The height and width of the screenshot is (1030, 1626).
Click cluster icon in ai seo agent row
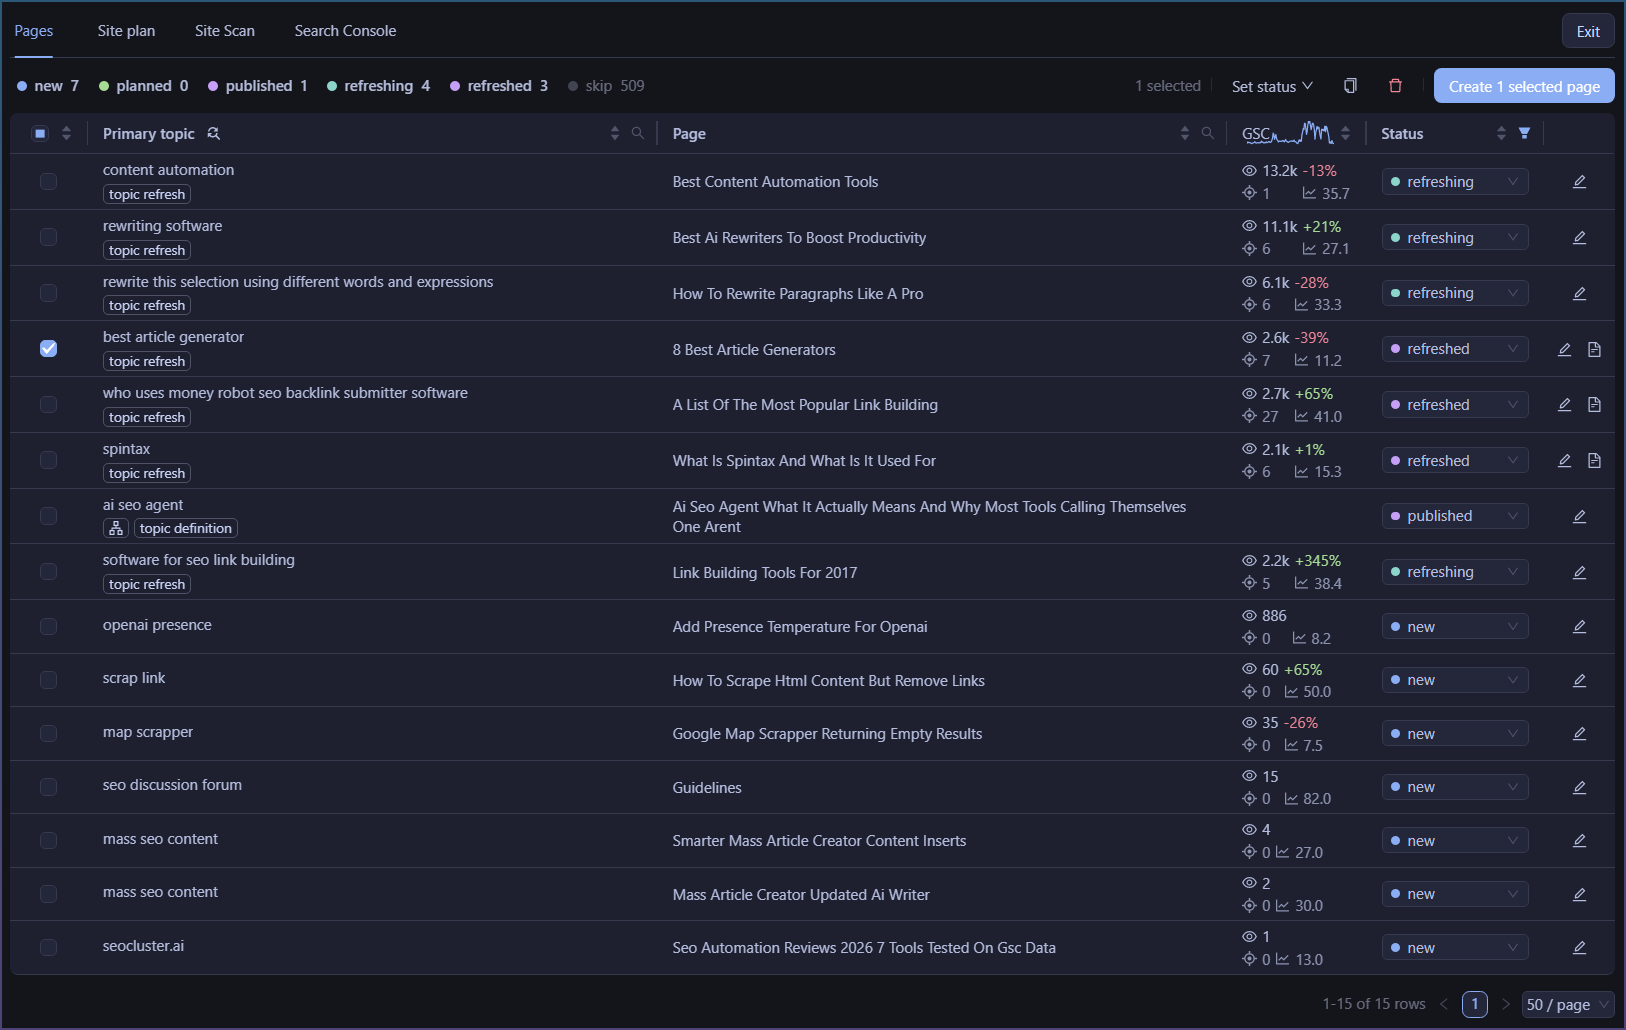coord(116,528)
